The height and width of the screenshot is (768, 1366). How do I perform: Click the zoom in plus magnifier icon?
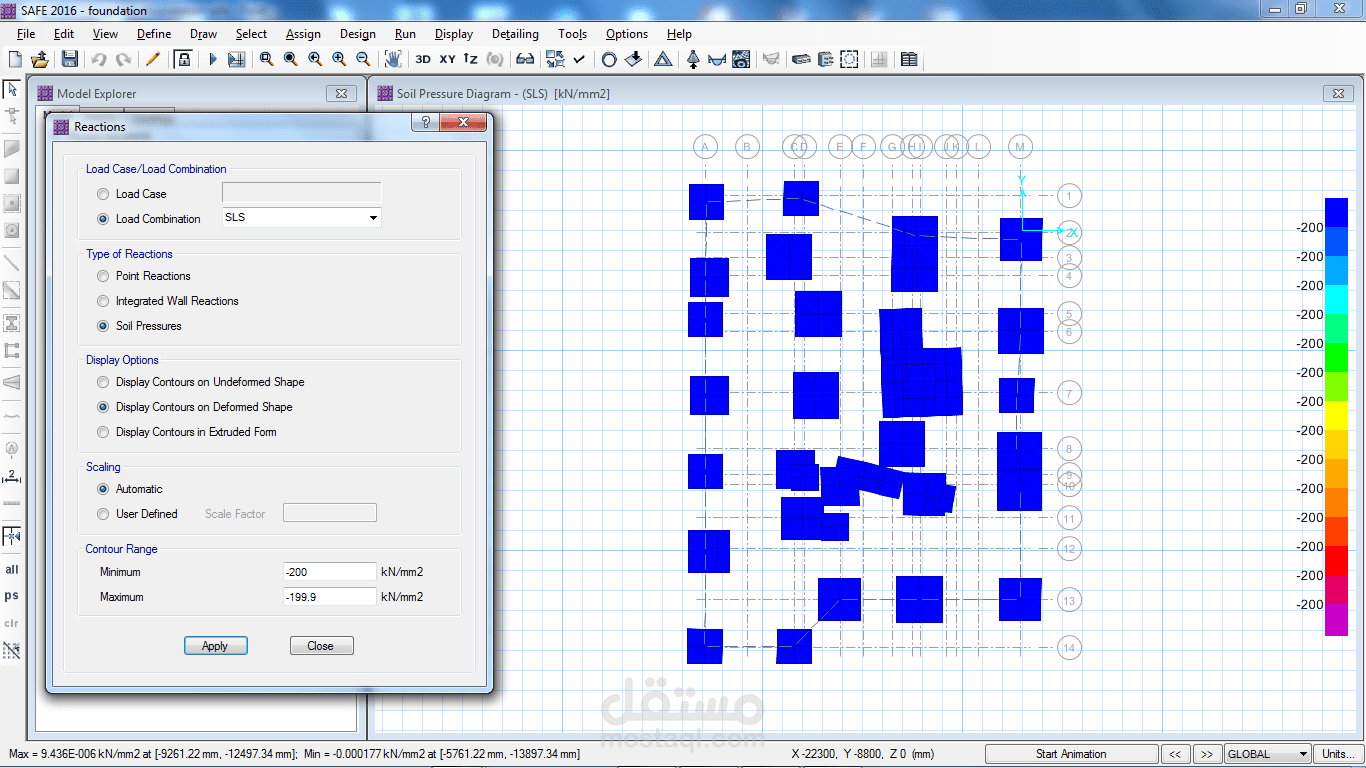click(x=339, y=59)
